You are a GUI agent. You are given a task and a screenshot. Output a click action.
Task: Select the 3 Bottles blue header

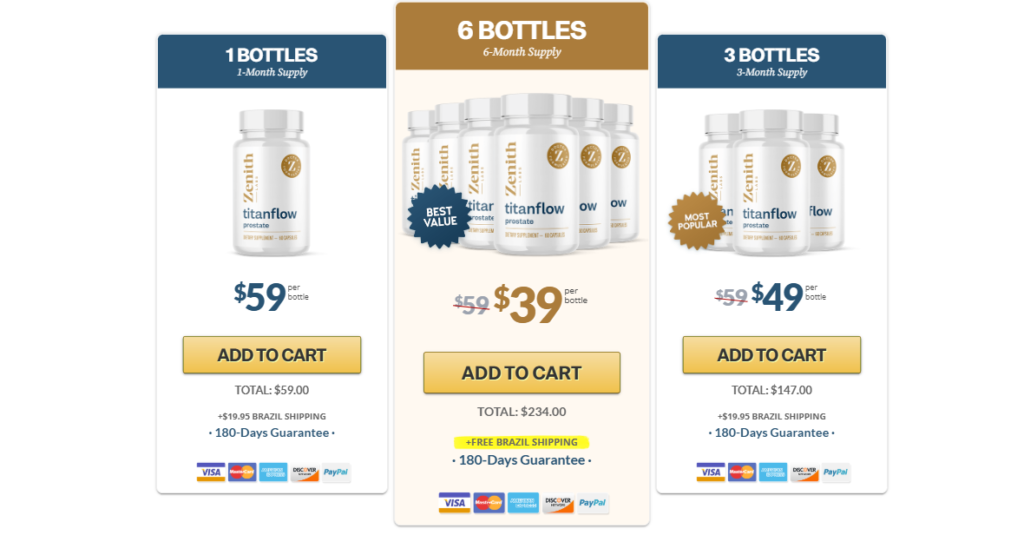(x=772, y=61)
